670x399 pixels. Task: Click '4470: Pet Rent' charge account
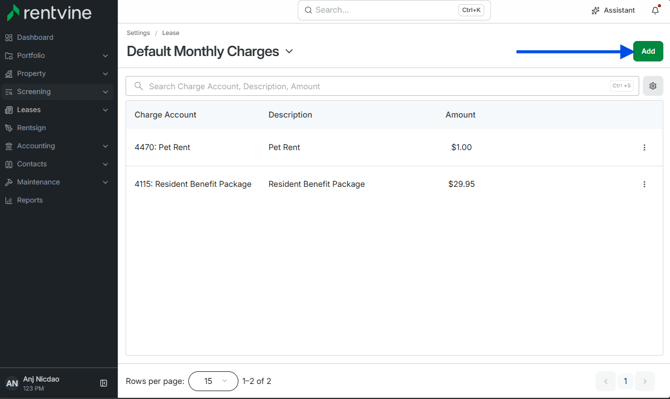pos(162,147)
